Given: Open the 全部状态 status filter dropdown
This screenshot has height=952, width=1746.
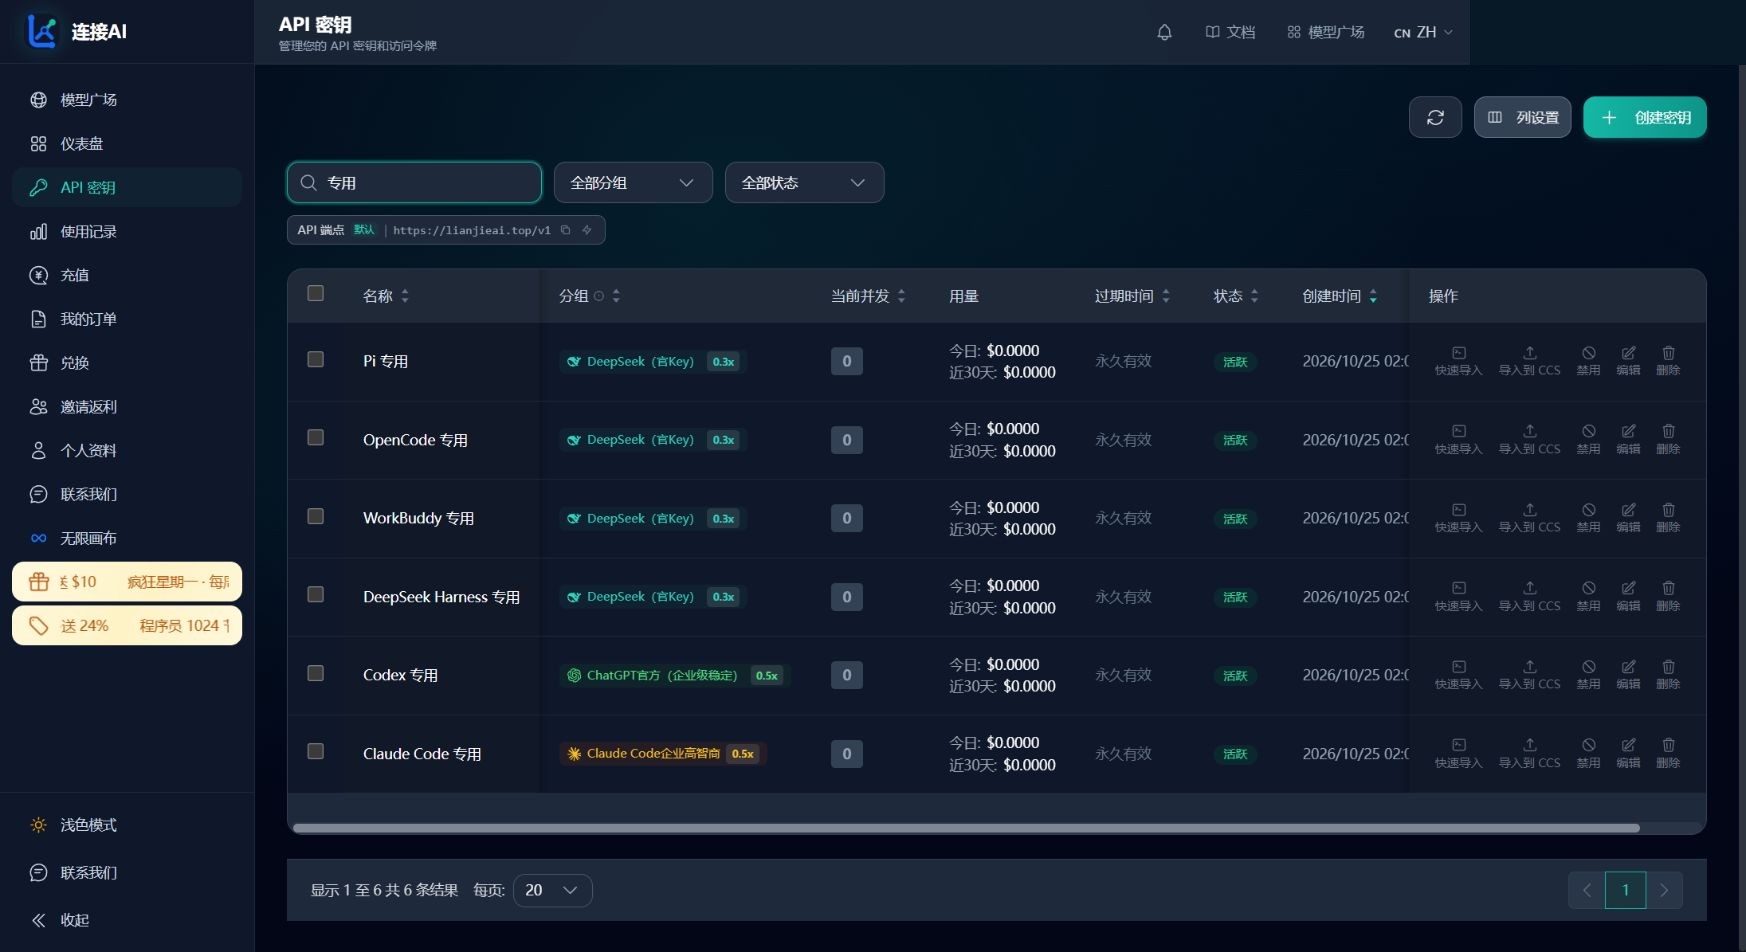Looking at the screenshot, I should [x=804, y=183].
